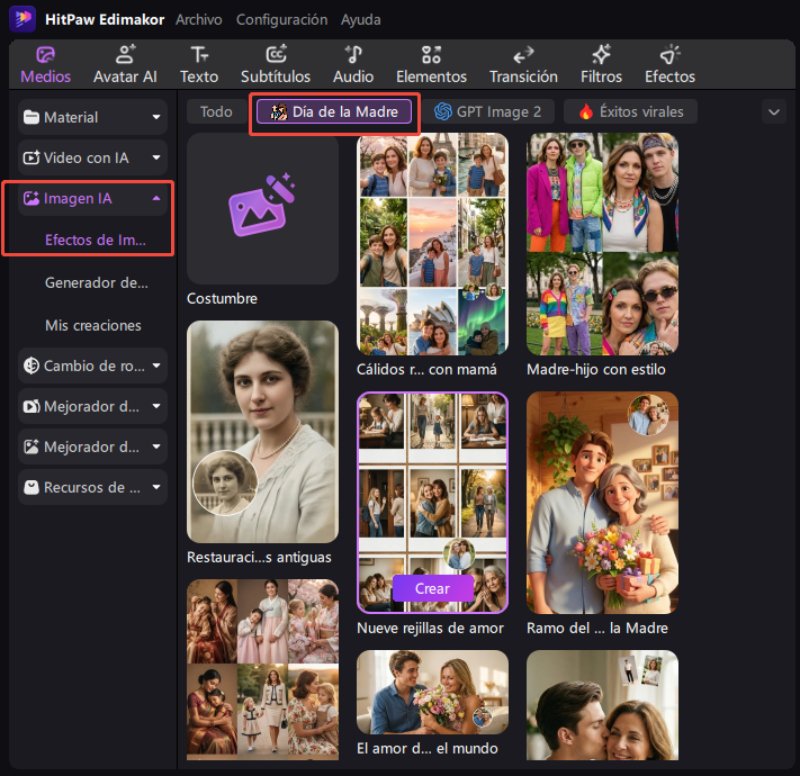Open the Ayuda menu
The height and width of the screenshot is (776, 800).
361,19
